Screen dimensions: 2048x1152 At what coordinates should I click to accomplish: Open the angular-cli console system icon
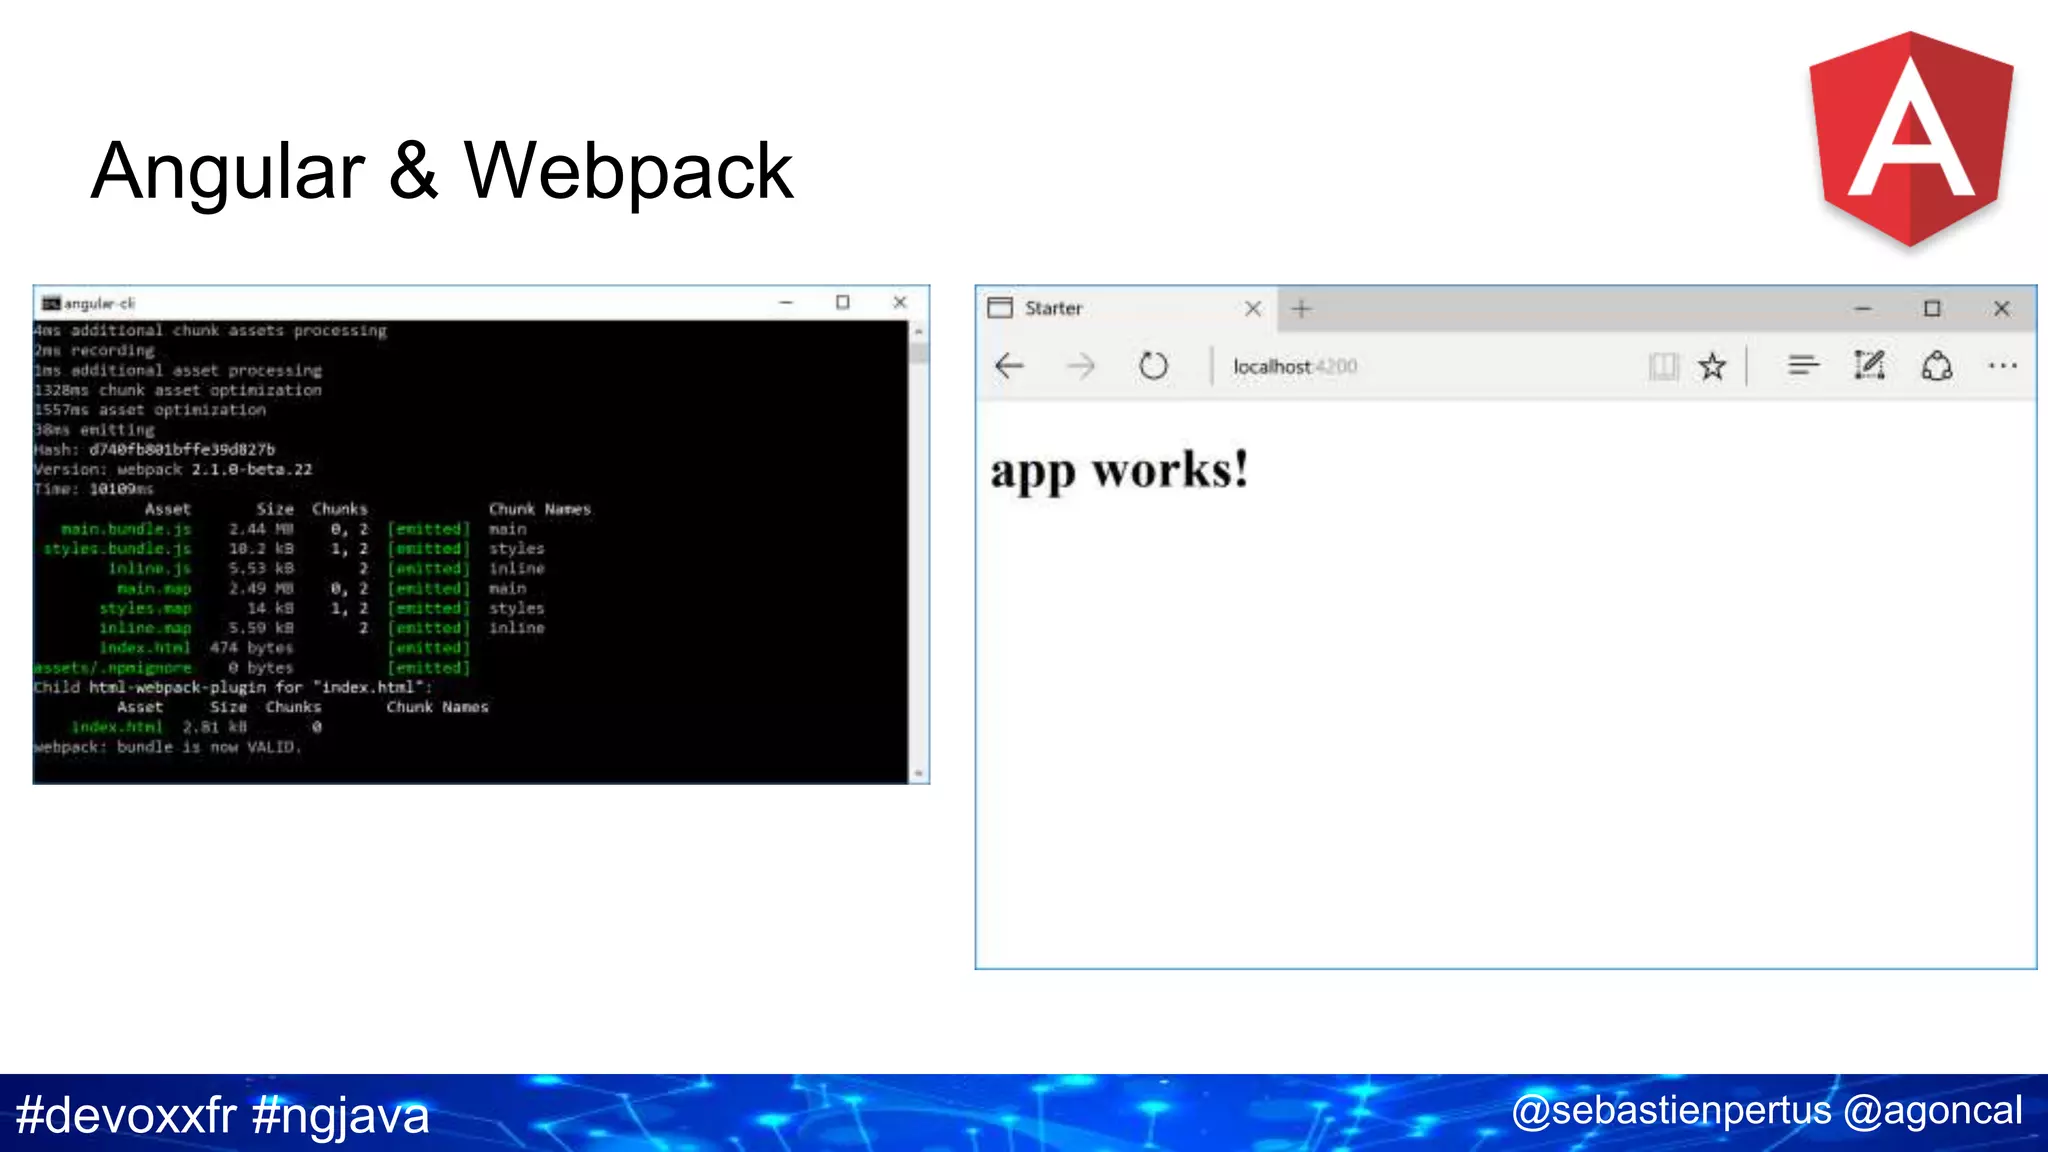tap(51, 303)
